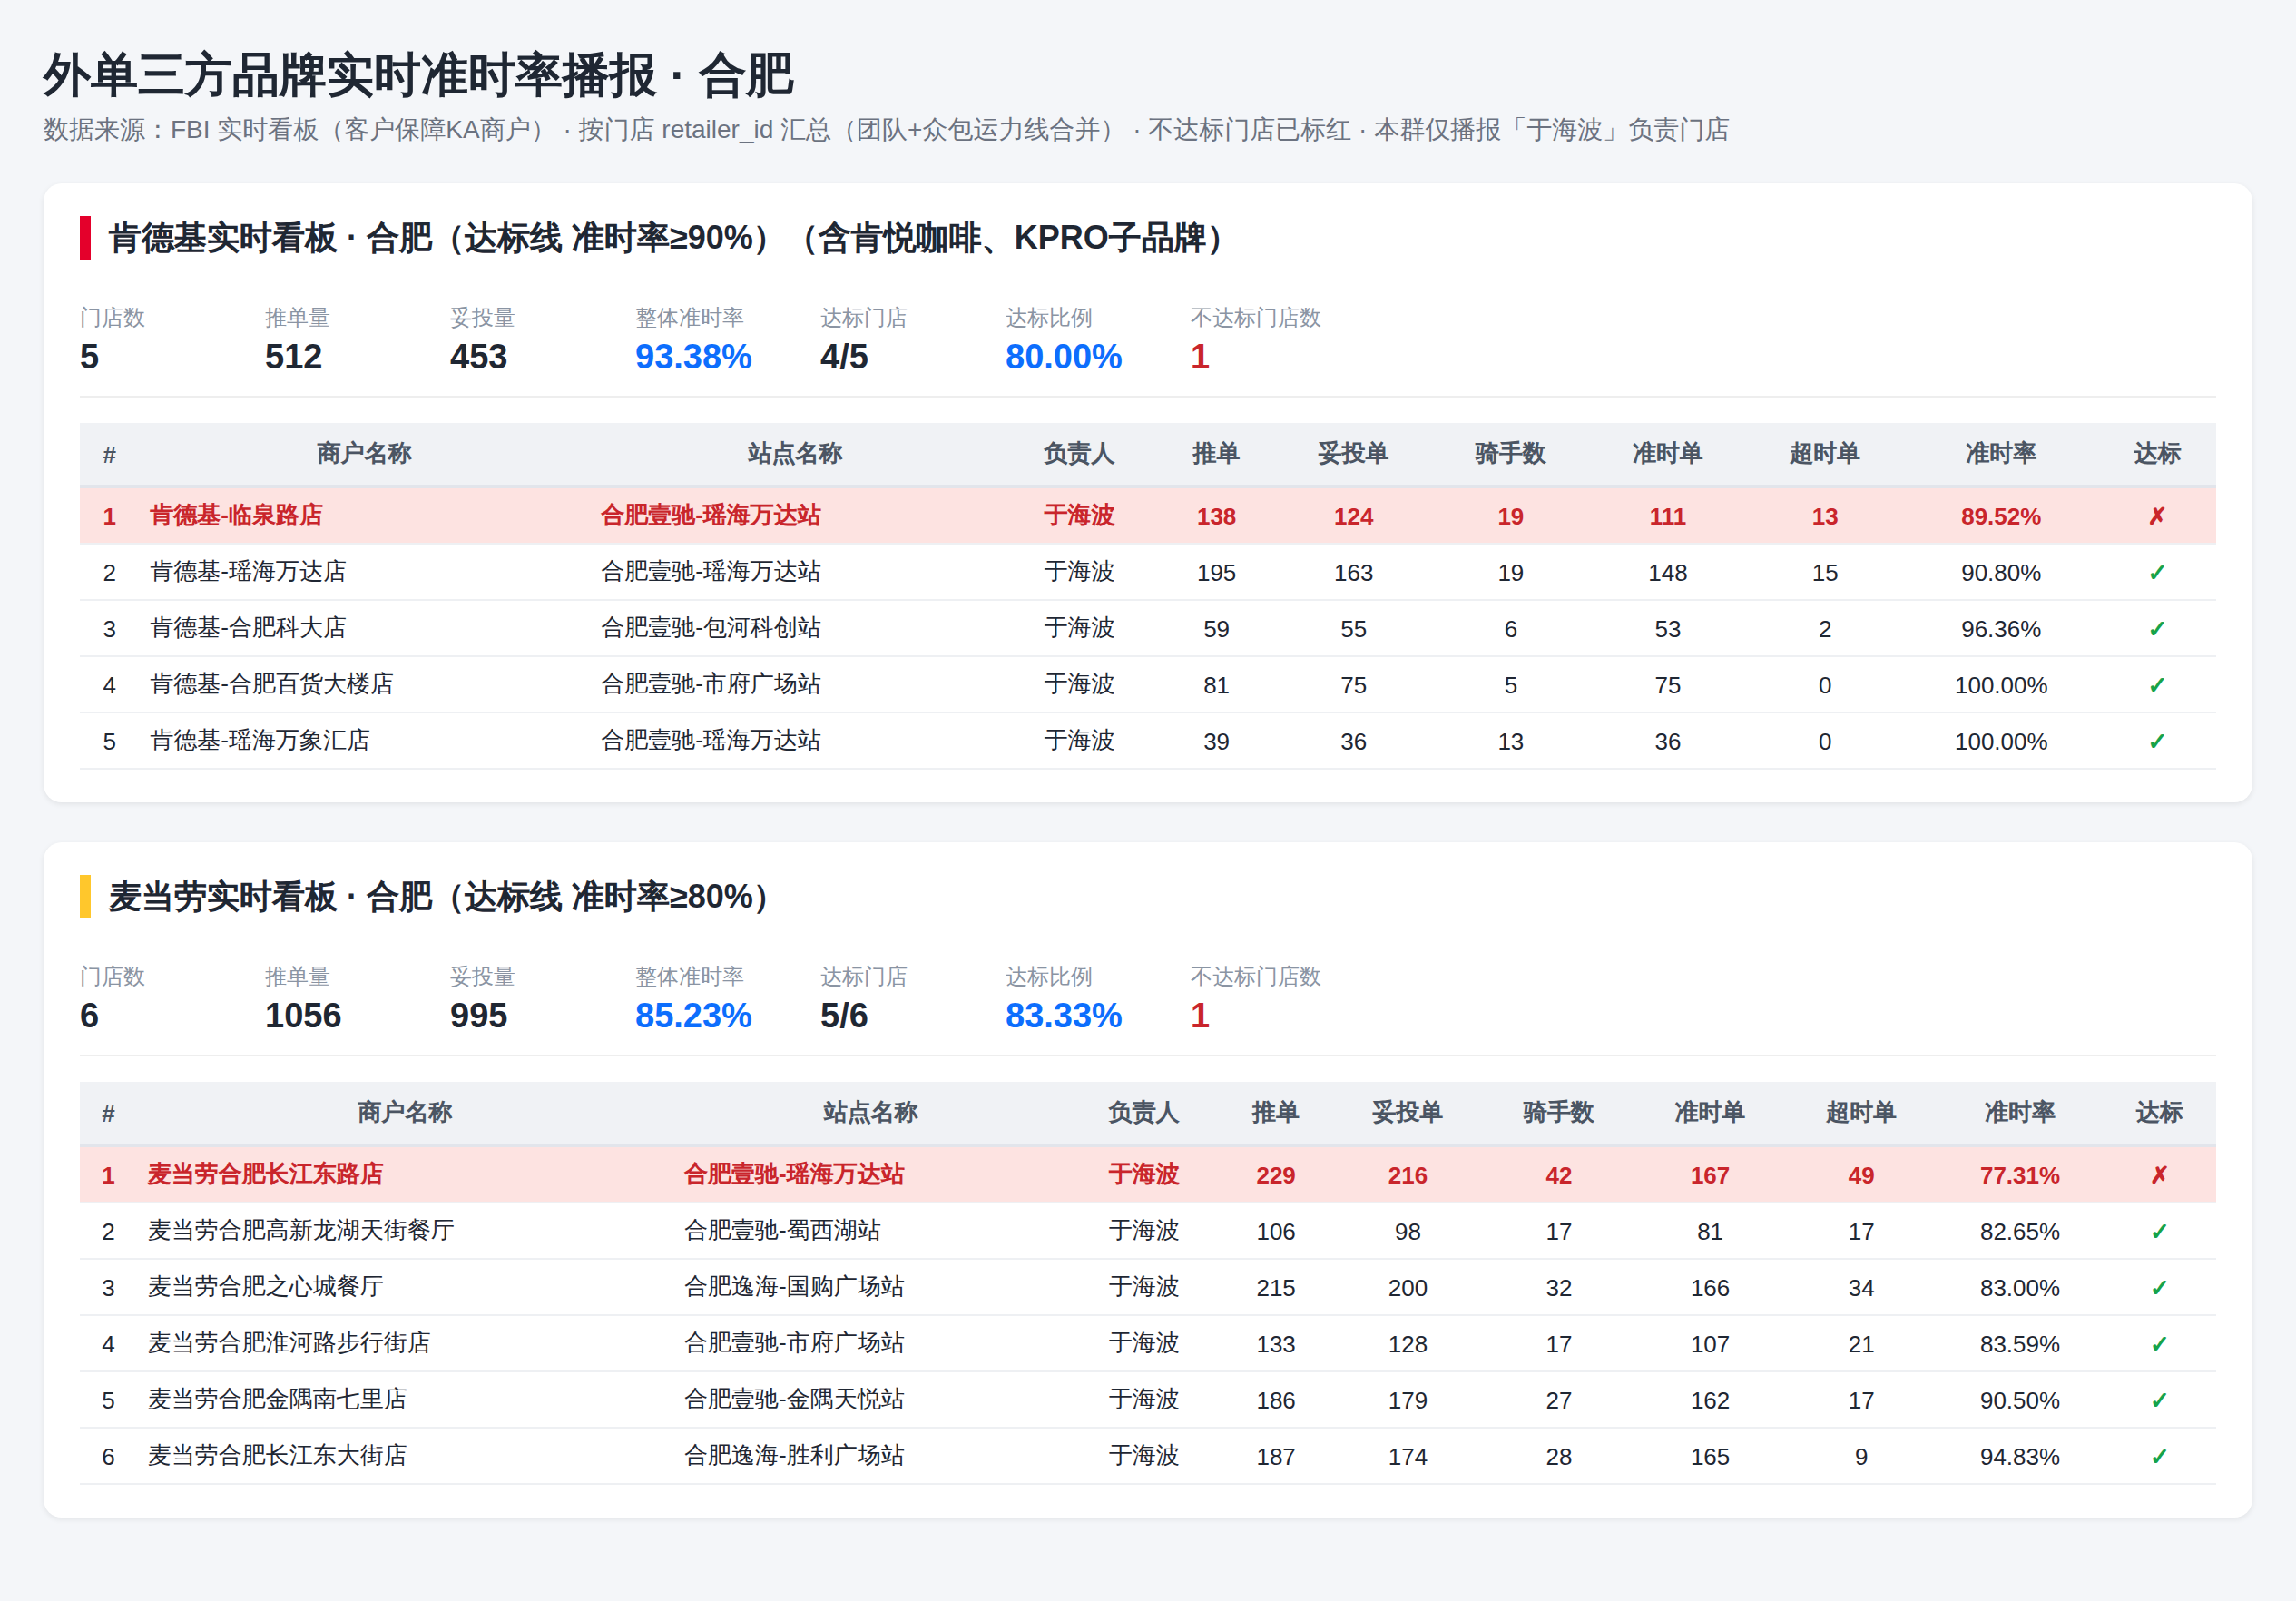Click 骑手数 header in KFC table
The image size is (2296, 1601).
[1510, 454]
